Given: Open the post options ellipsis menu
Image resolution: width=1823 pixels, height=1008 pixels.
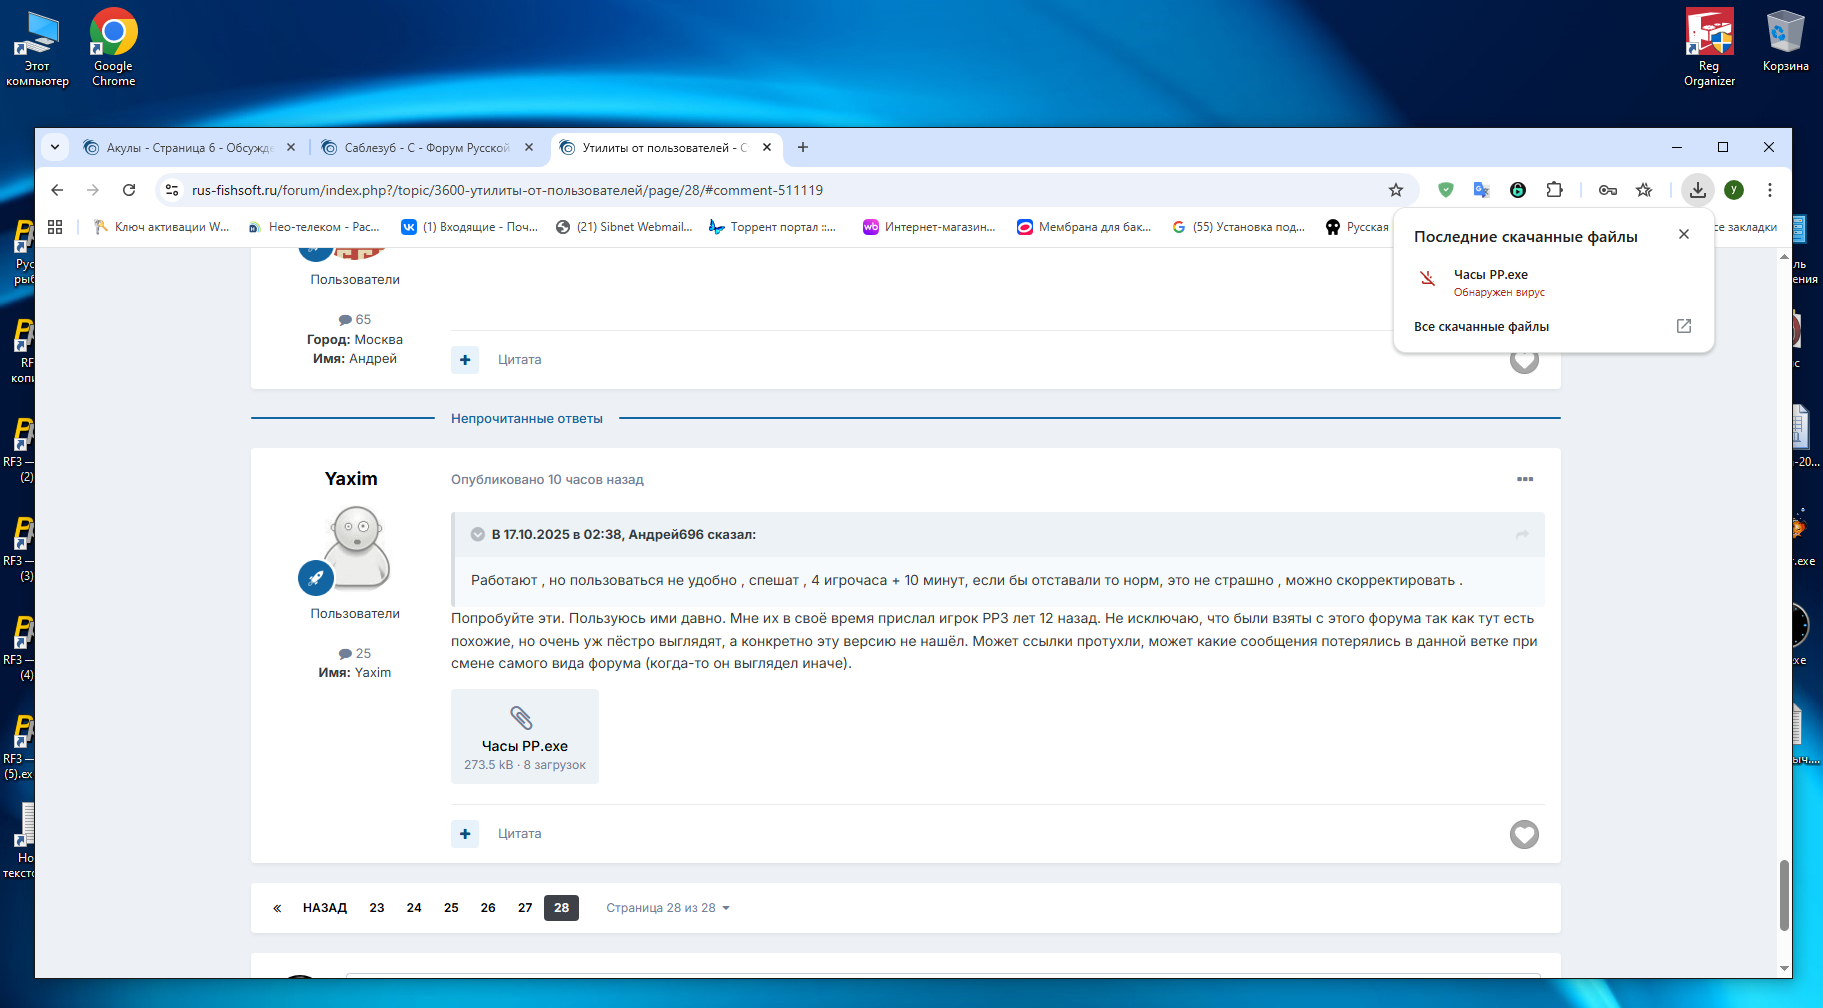Looking at the screenshot, I should [x=1524, y=479].
